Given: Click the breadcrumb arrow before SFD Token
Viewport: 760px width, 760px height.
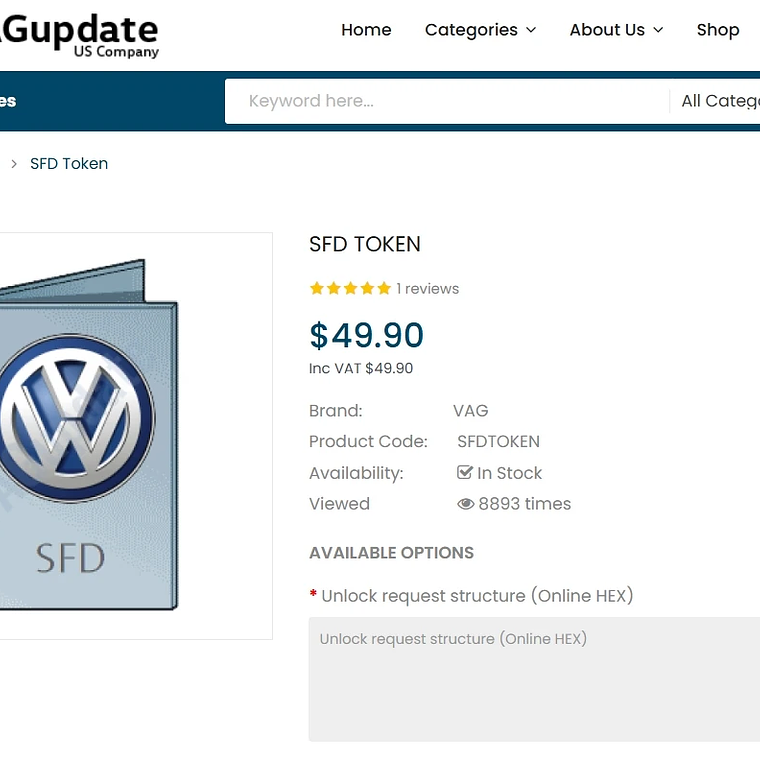Looking at the screenshot, I should coord(14,164).
